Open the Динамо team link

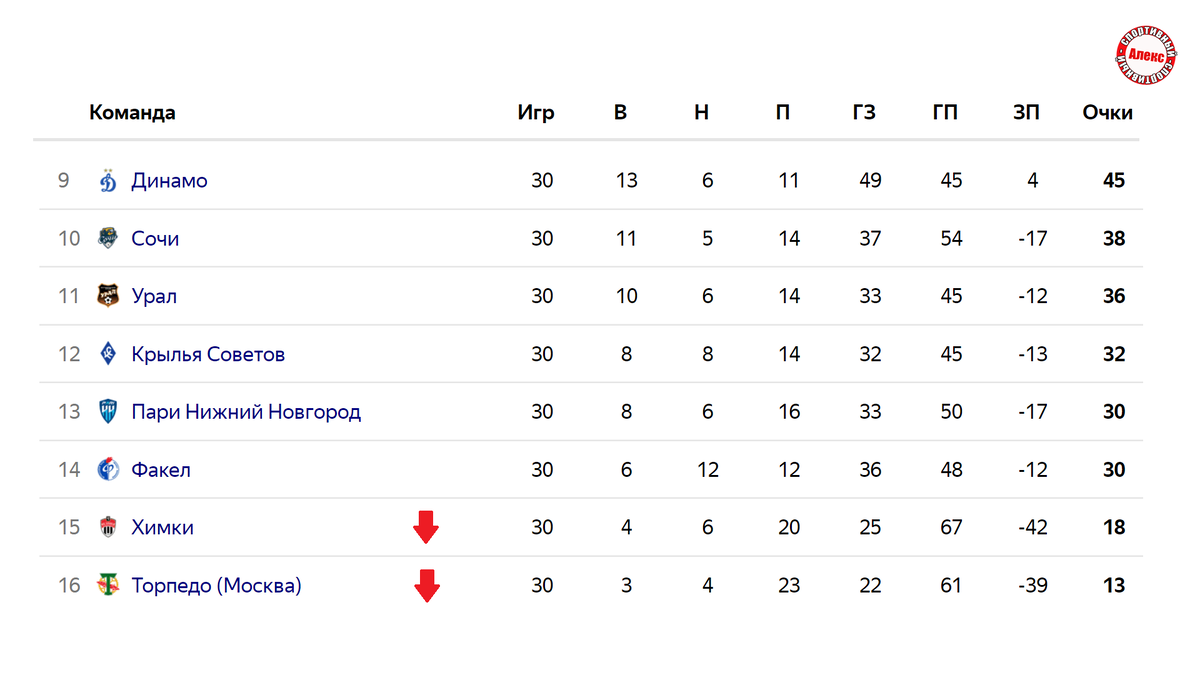click(169, 181)
